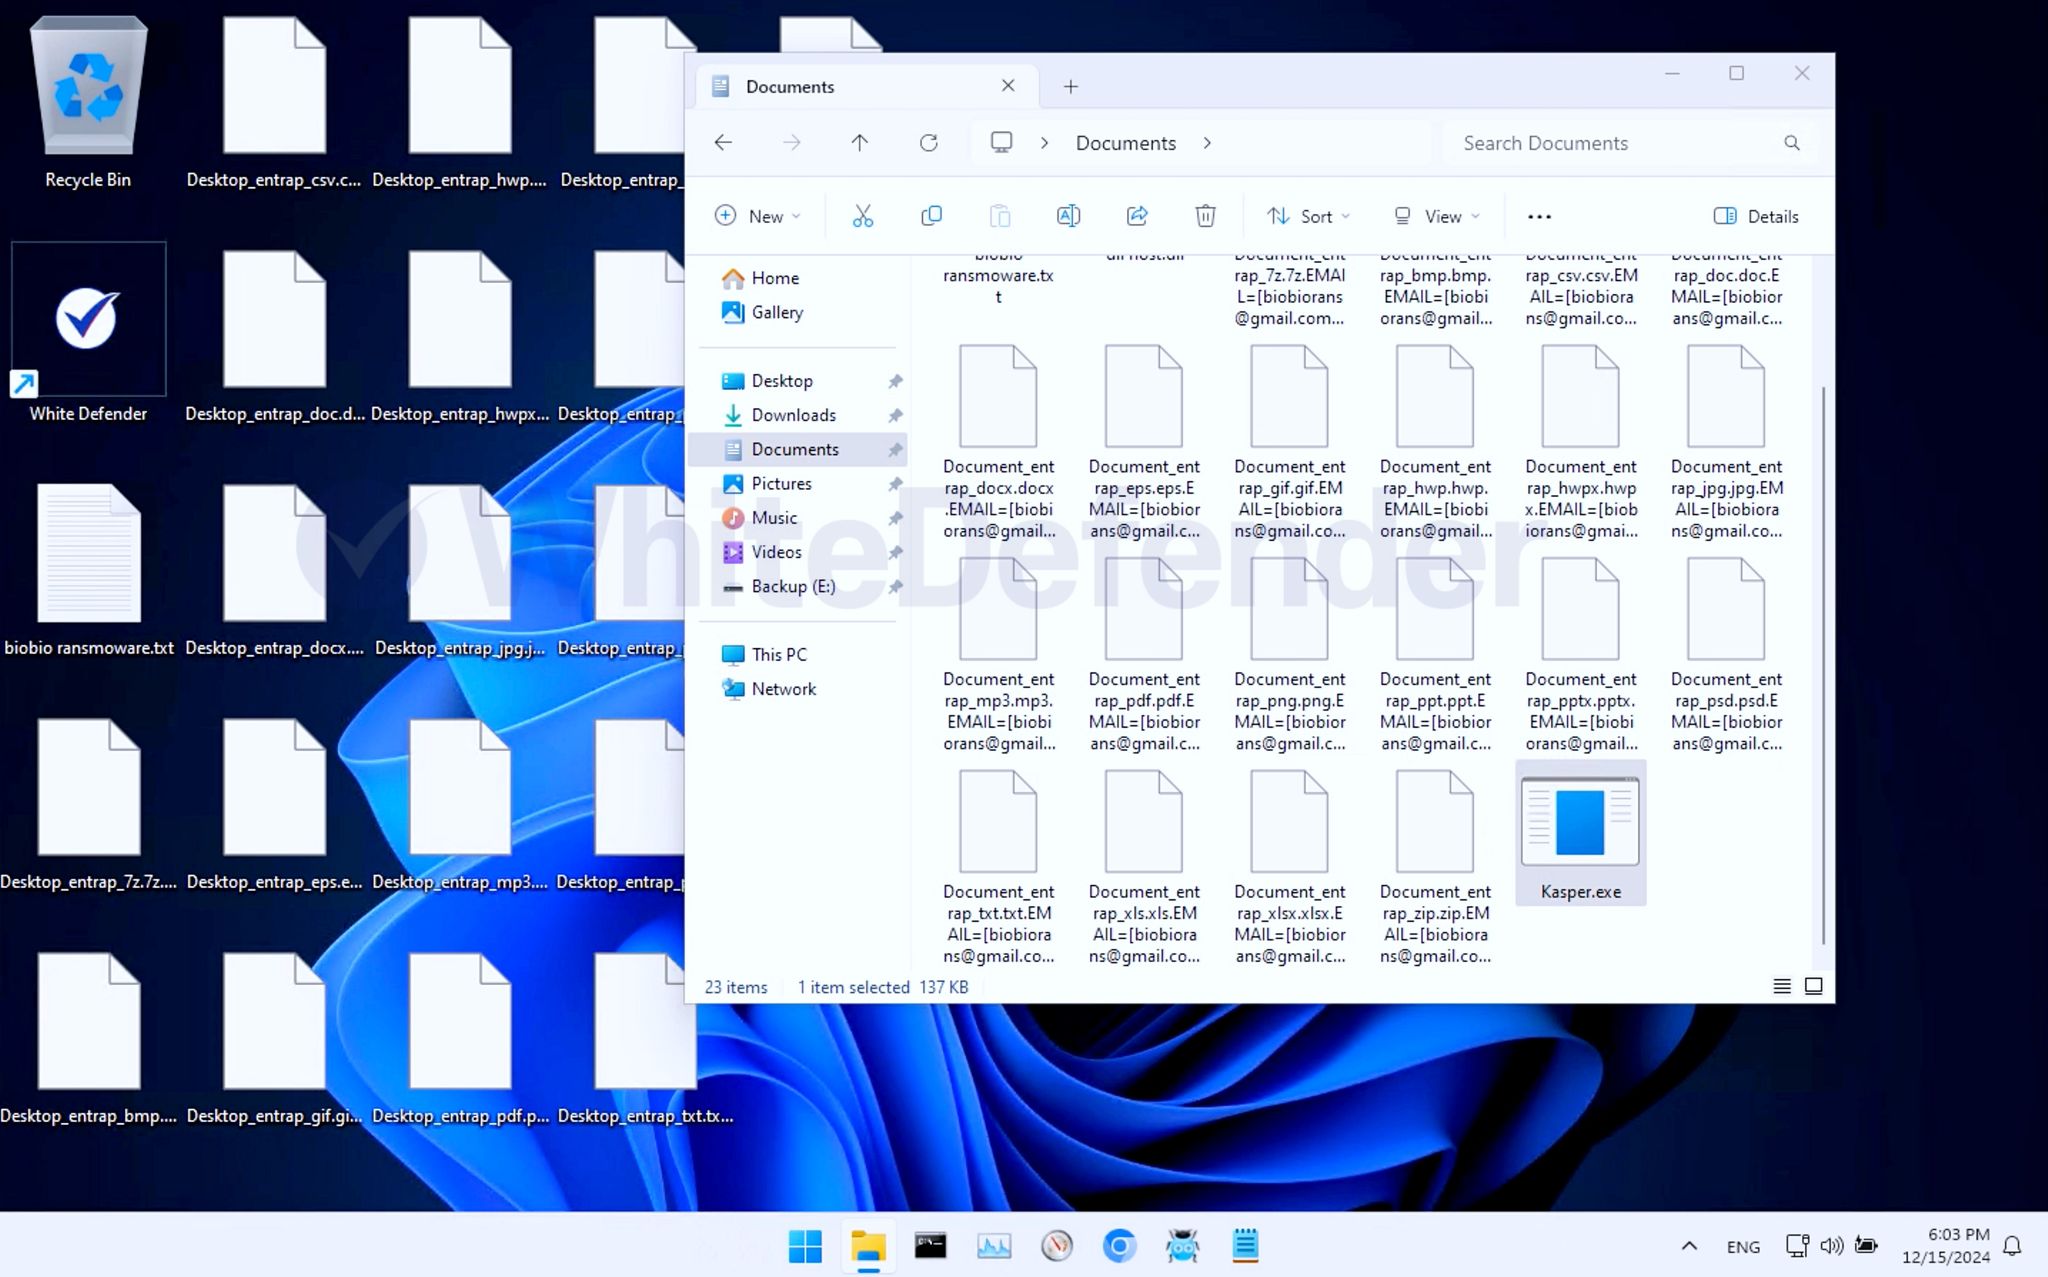The width and height of the screenshot is (2048, 1277).
Task: Refresh the Documents folder view
Action: [x=928, y=143]
